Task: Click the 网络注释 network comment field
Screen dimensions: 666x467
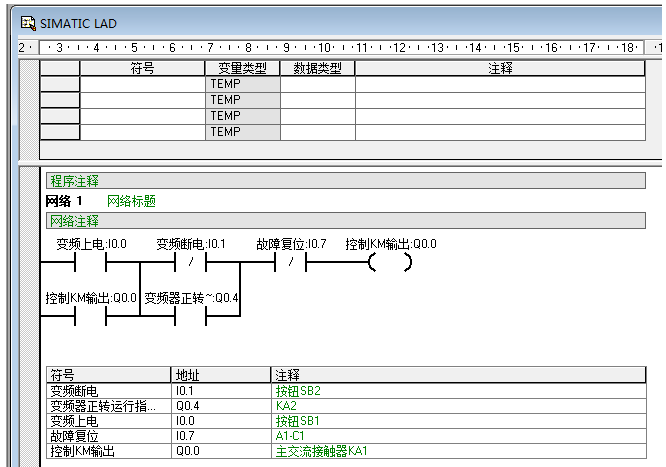Action: (345, 221)
